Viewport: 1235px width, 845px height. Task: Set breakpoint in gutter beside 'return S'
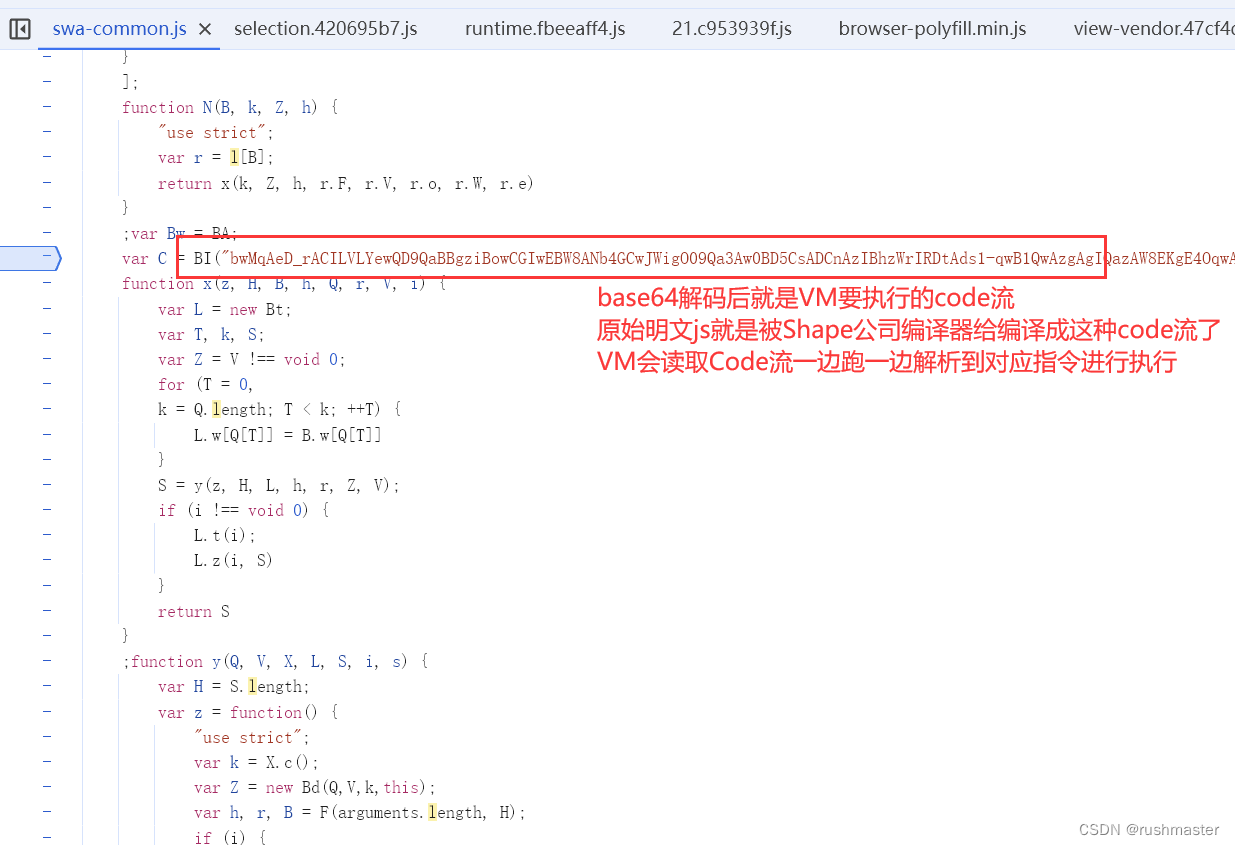pos(47,611)
